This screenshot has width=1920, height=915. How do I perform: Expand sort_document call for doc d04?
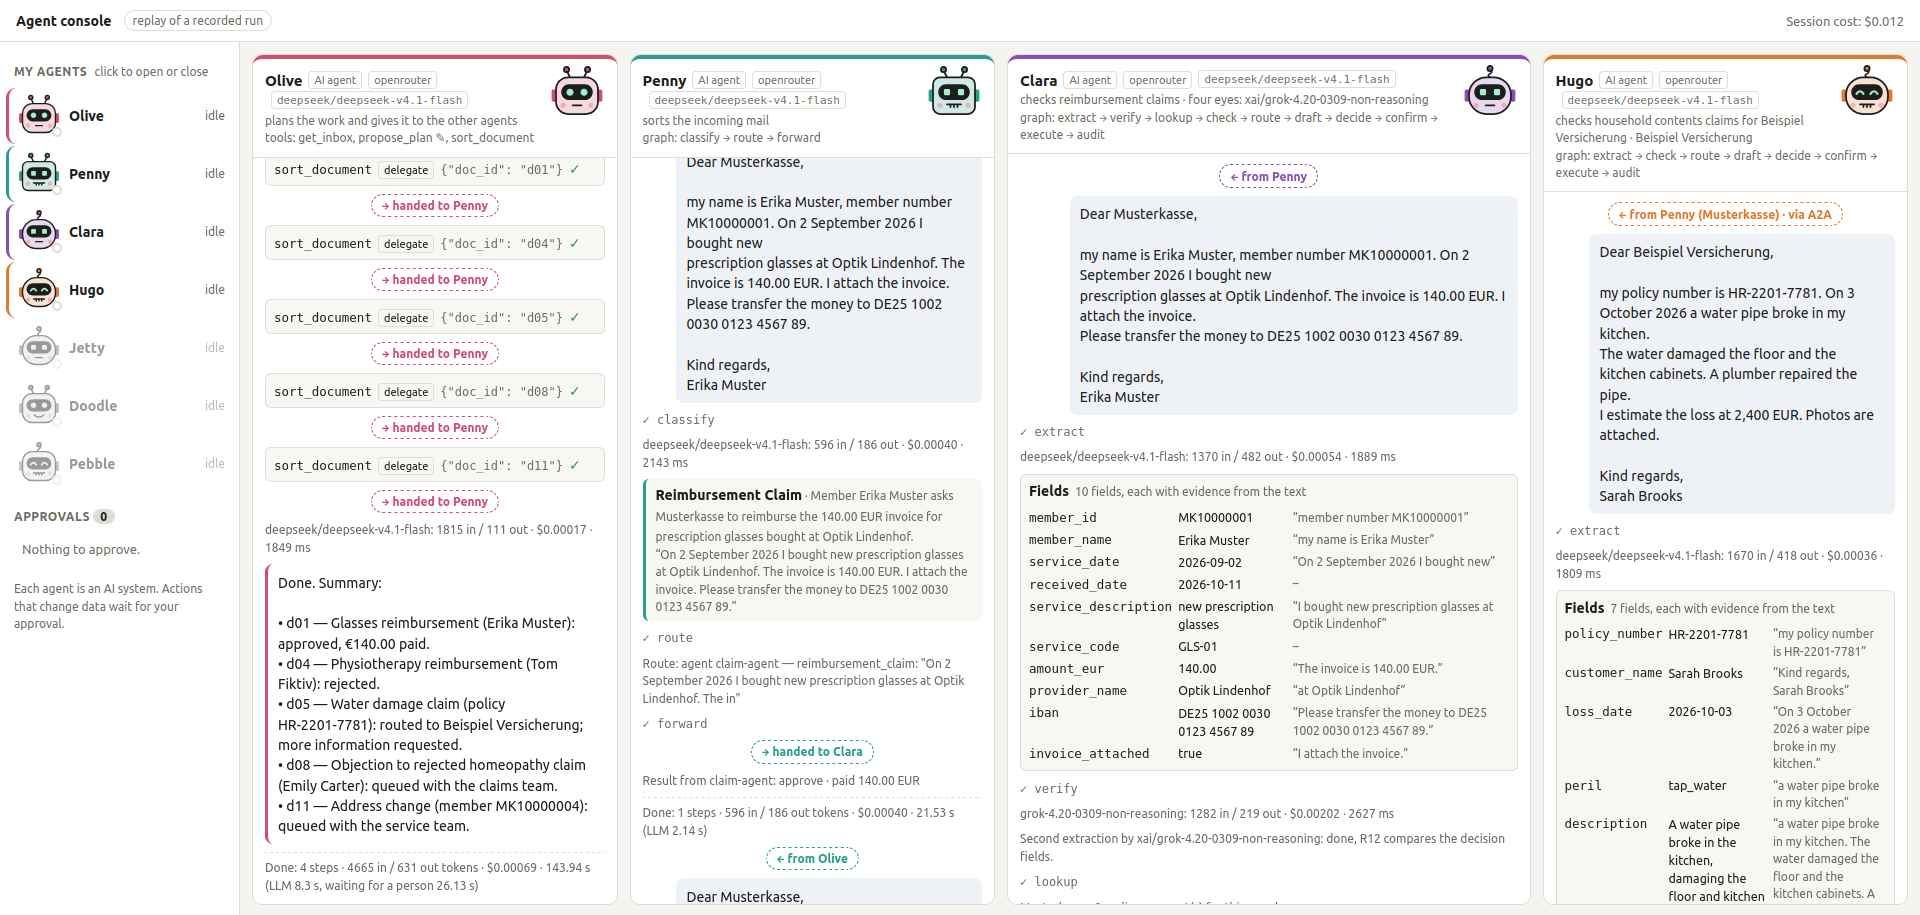coord(434,243)
